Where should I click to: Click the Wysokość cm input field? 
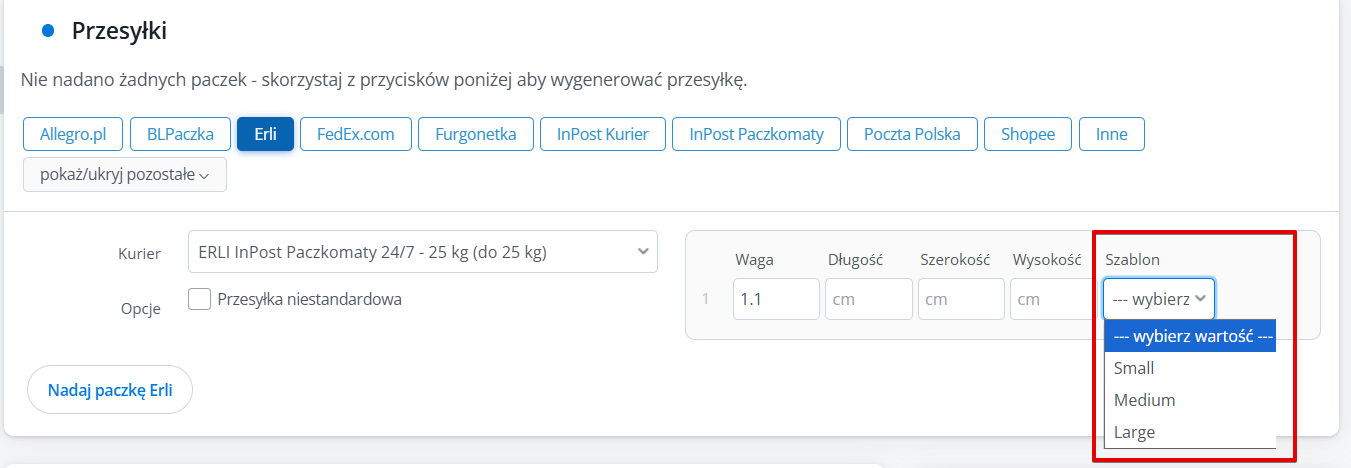(1052, 299)
